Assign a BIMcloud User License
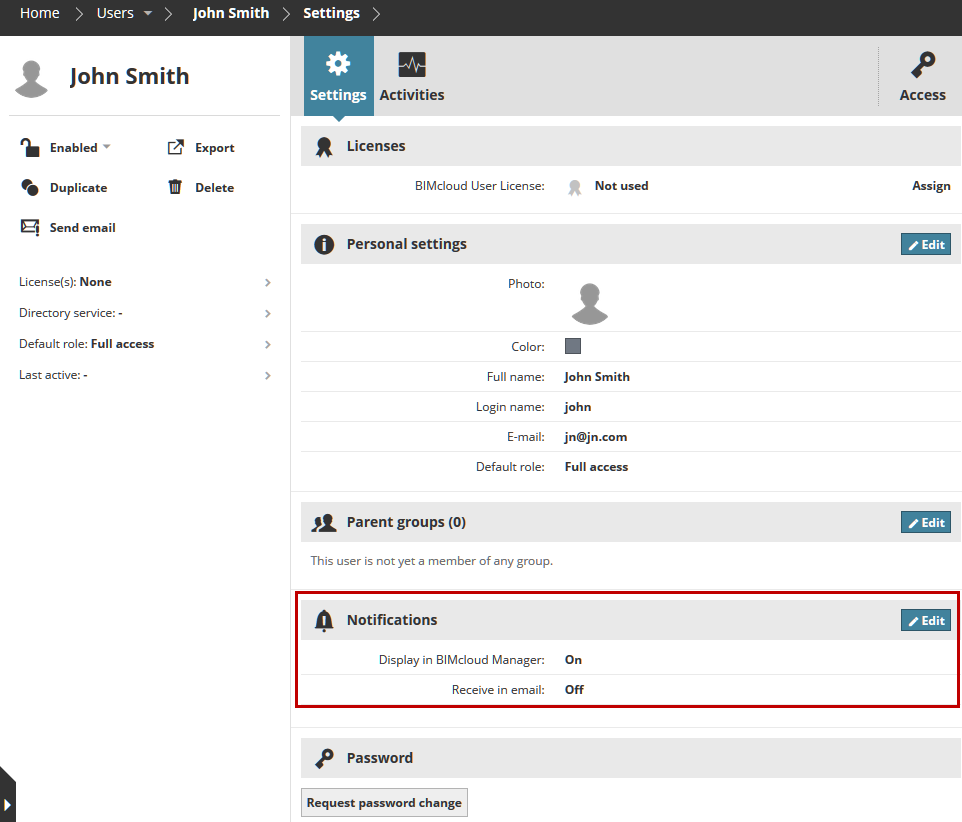 click(931, 186)
